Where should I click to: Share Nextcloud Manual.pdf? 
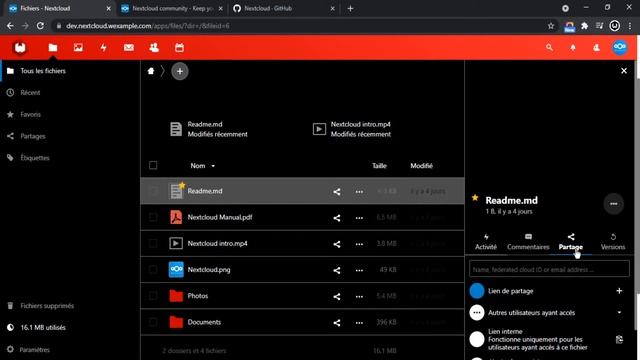pyautogui.click(x=337, y=218)
